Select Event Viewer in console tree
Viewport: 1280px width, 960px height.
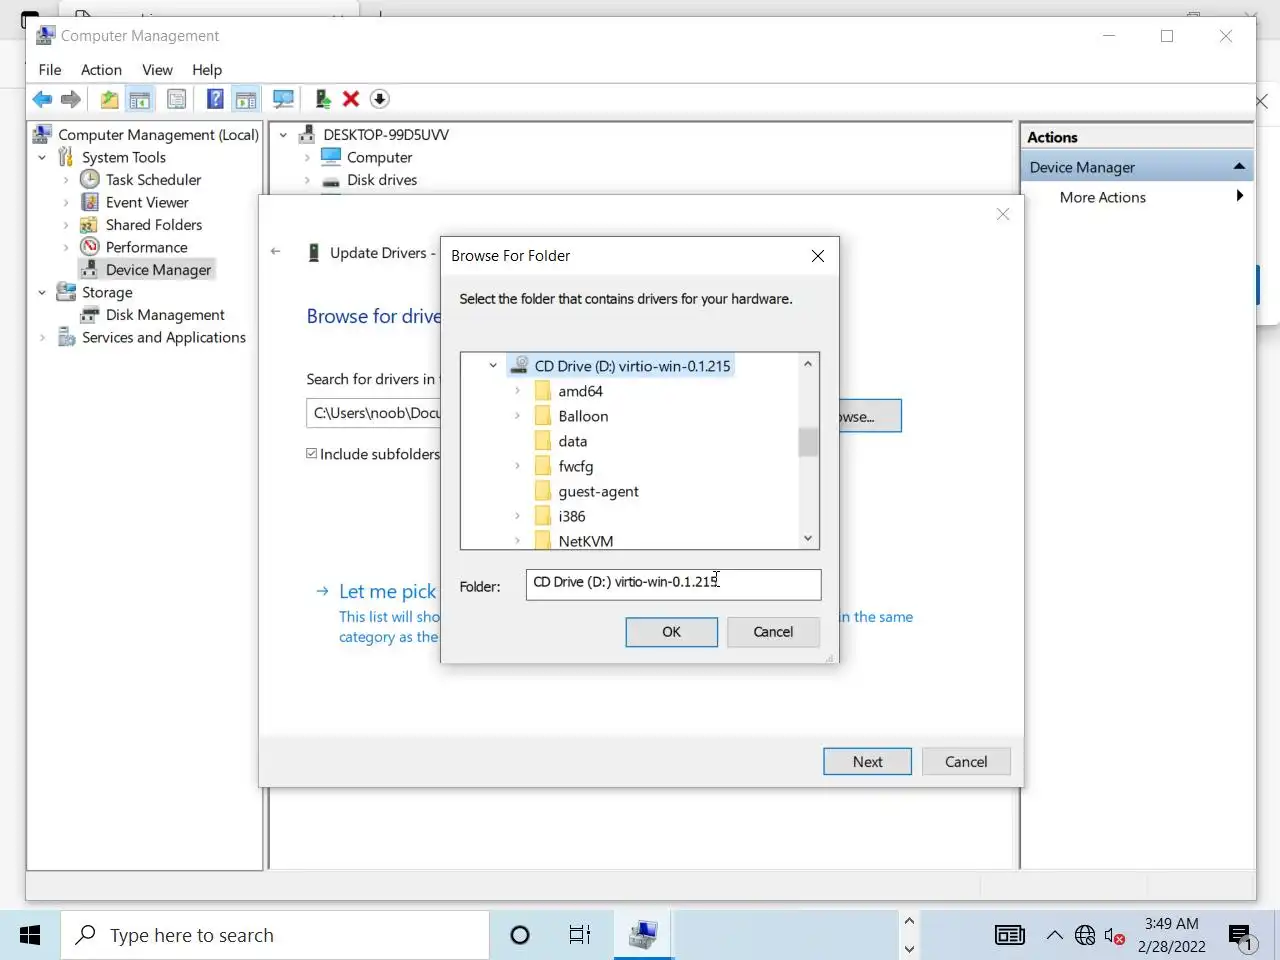pos(147,202)
